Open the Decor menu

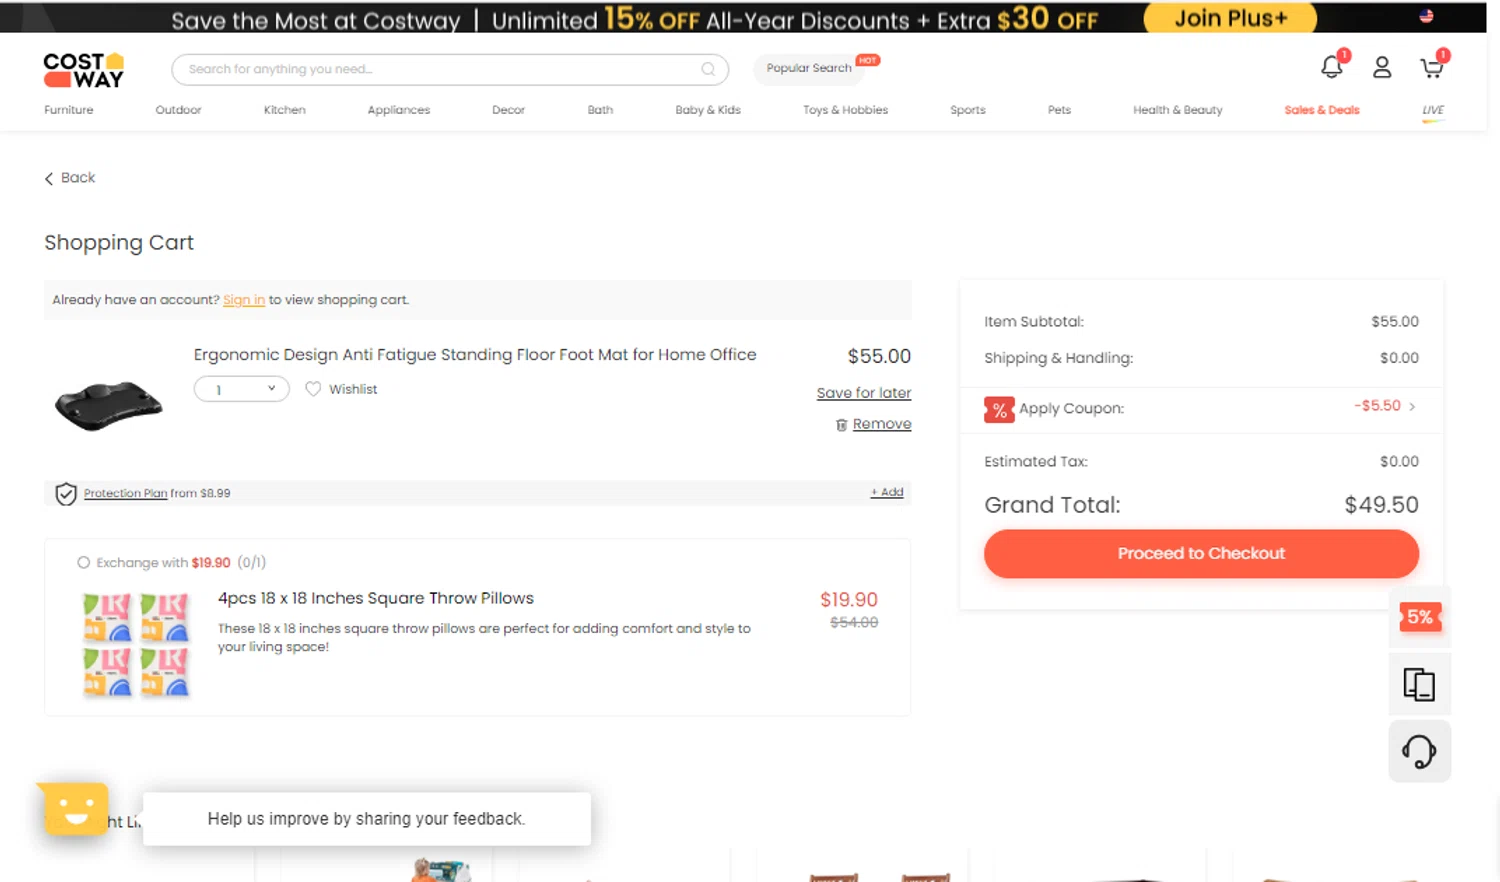tap(508, 110)
